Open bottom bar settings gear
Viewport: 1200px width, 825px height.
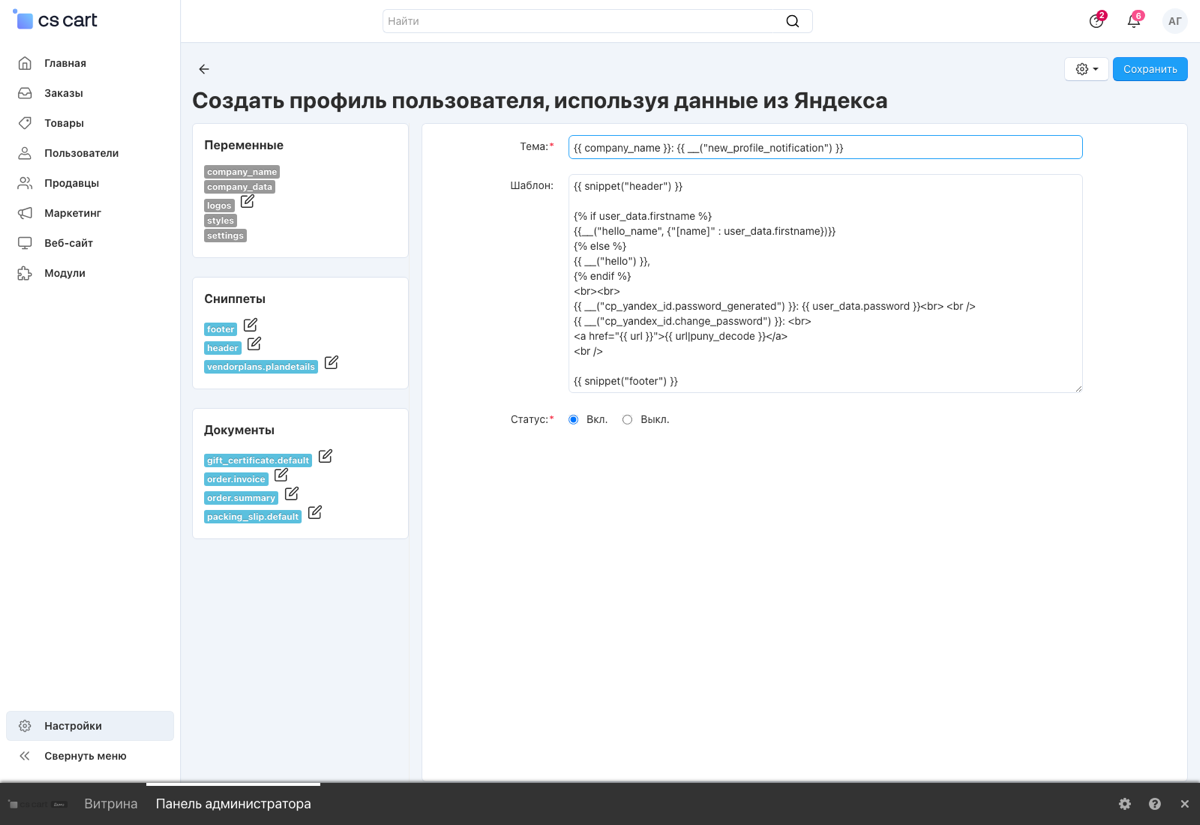click(1125, 804)
